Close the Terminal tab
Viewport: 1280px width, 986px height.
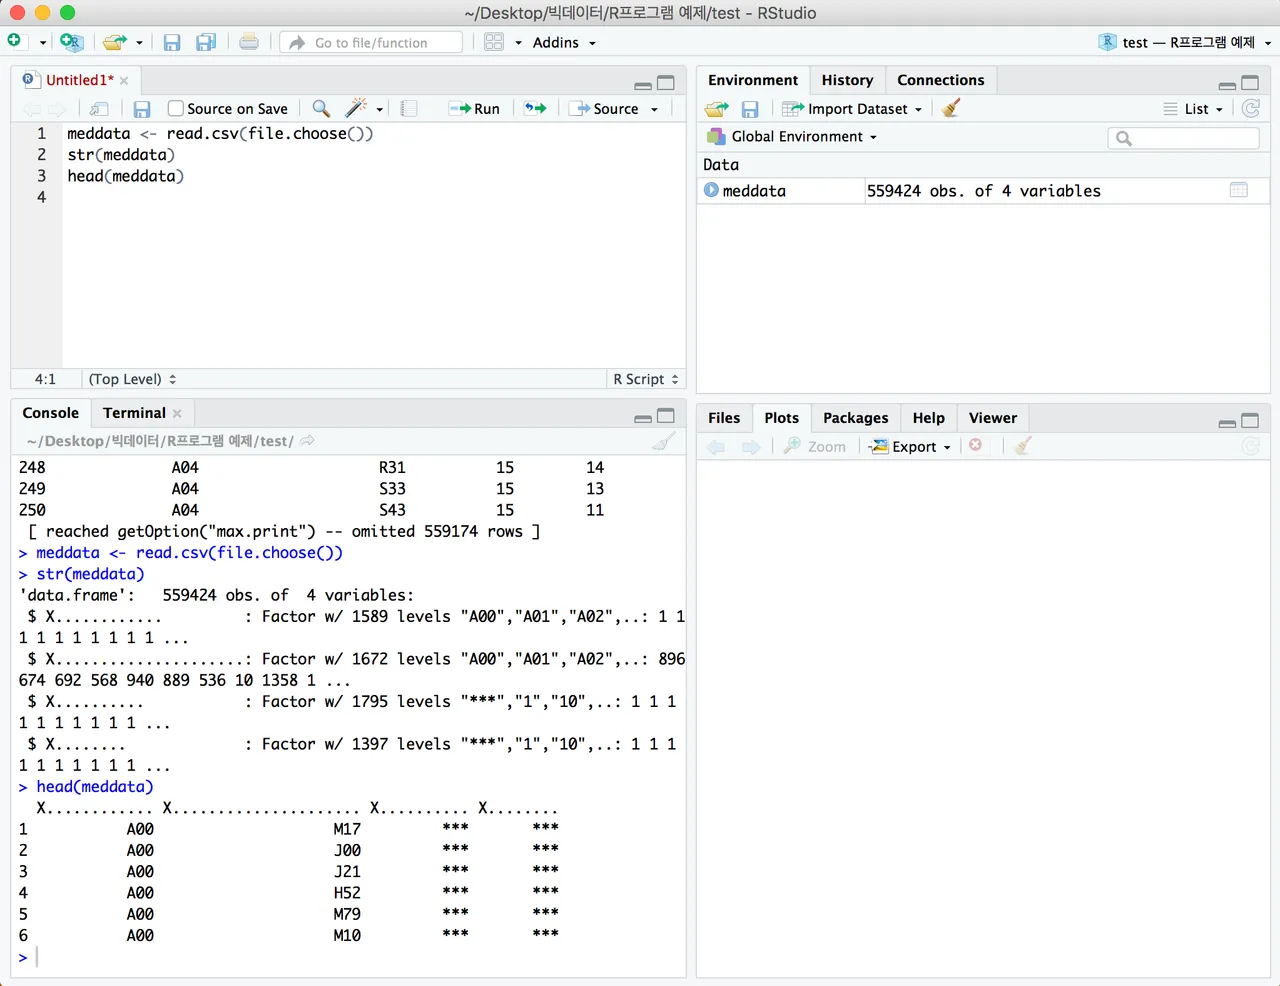[177, 413]
